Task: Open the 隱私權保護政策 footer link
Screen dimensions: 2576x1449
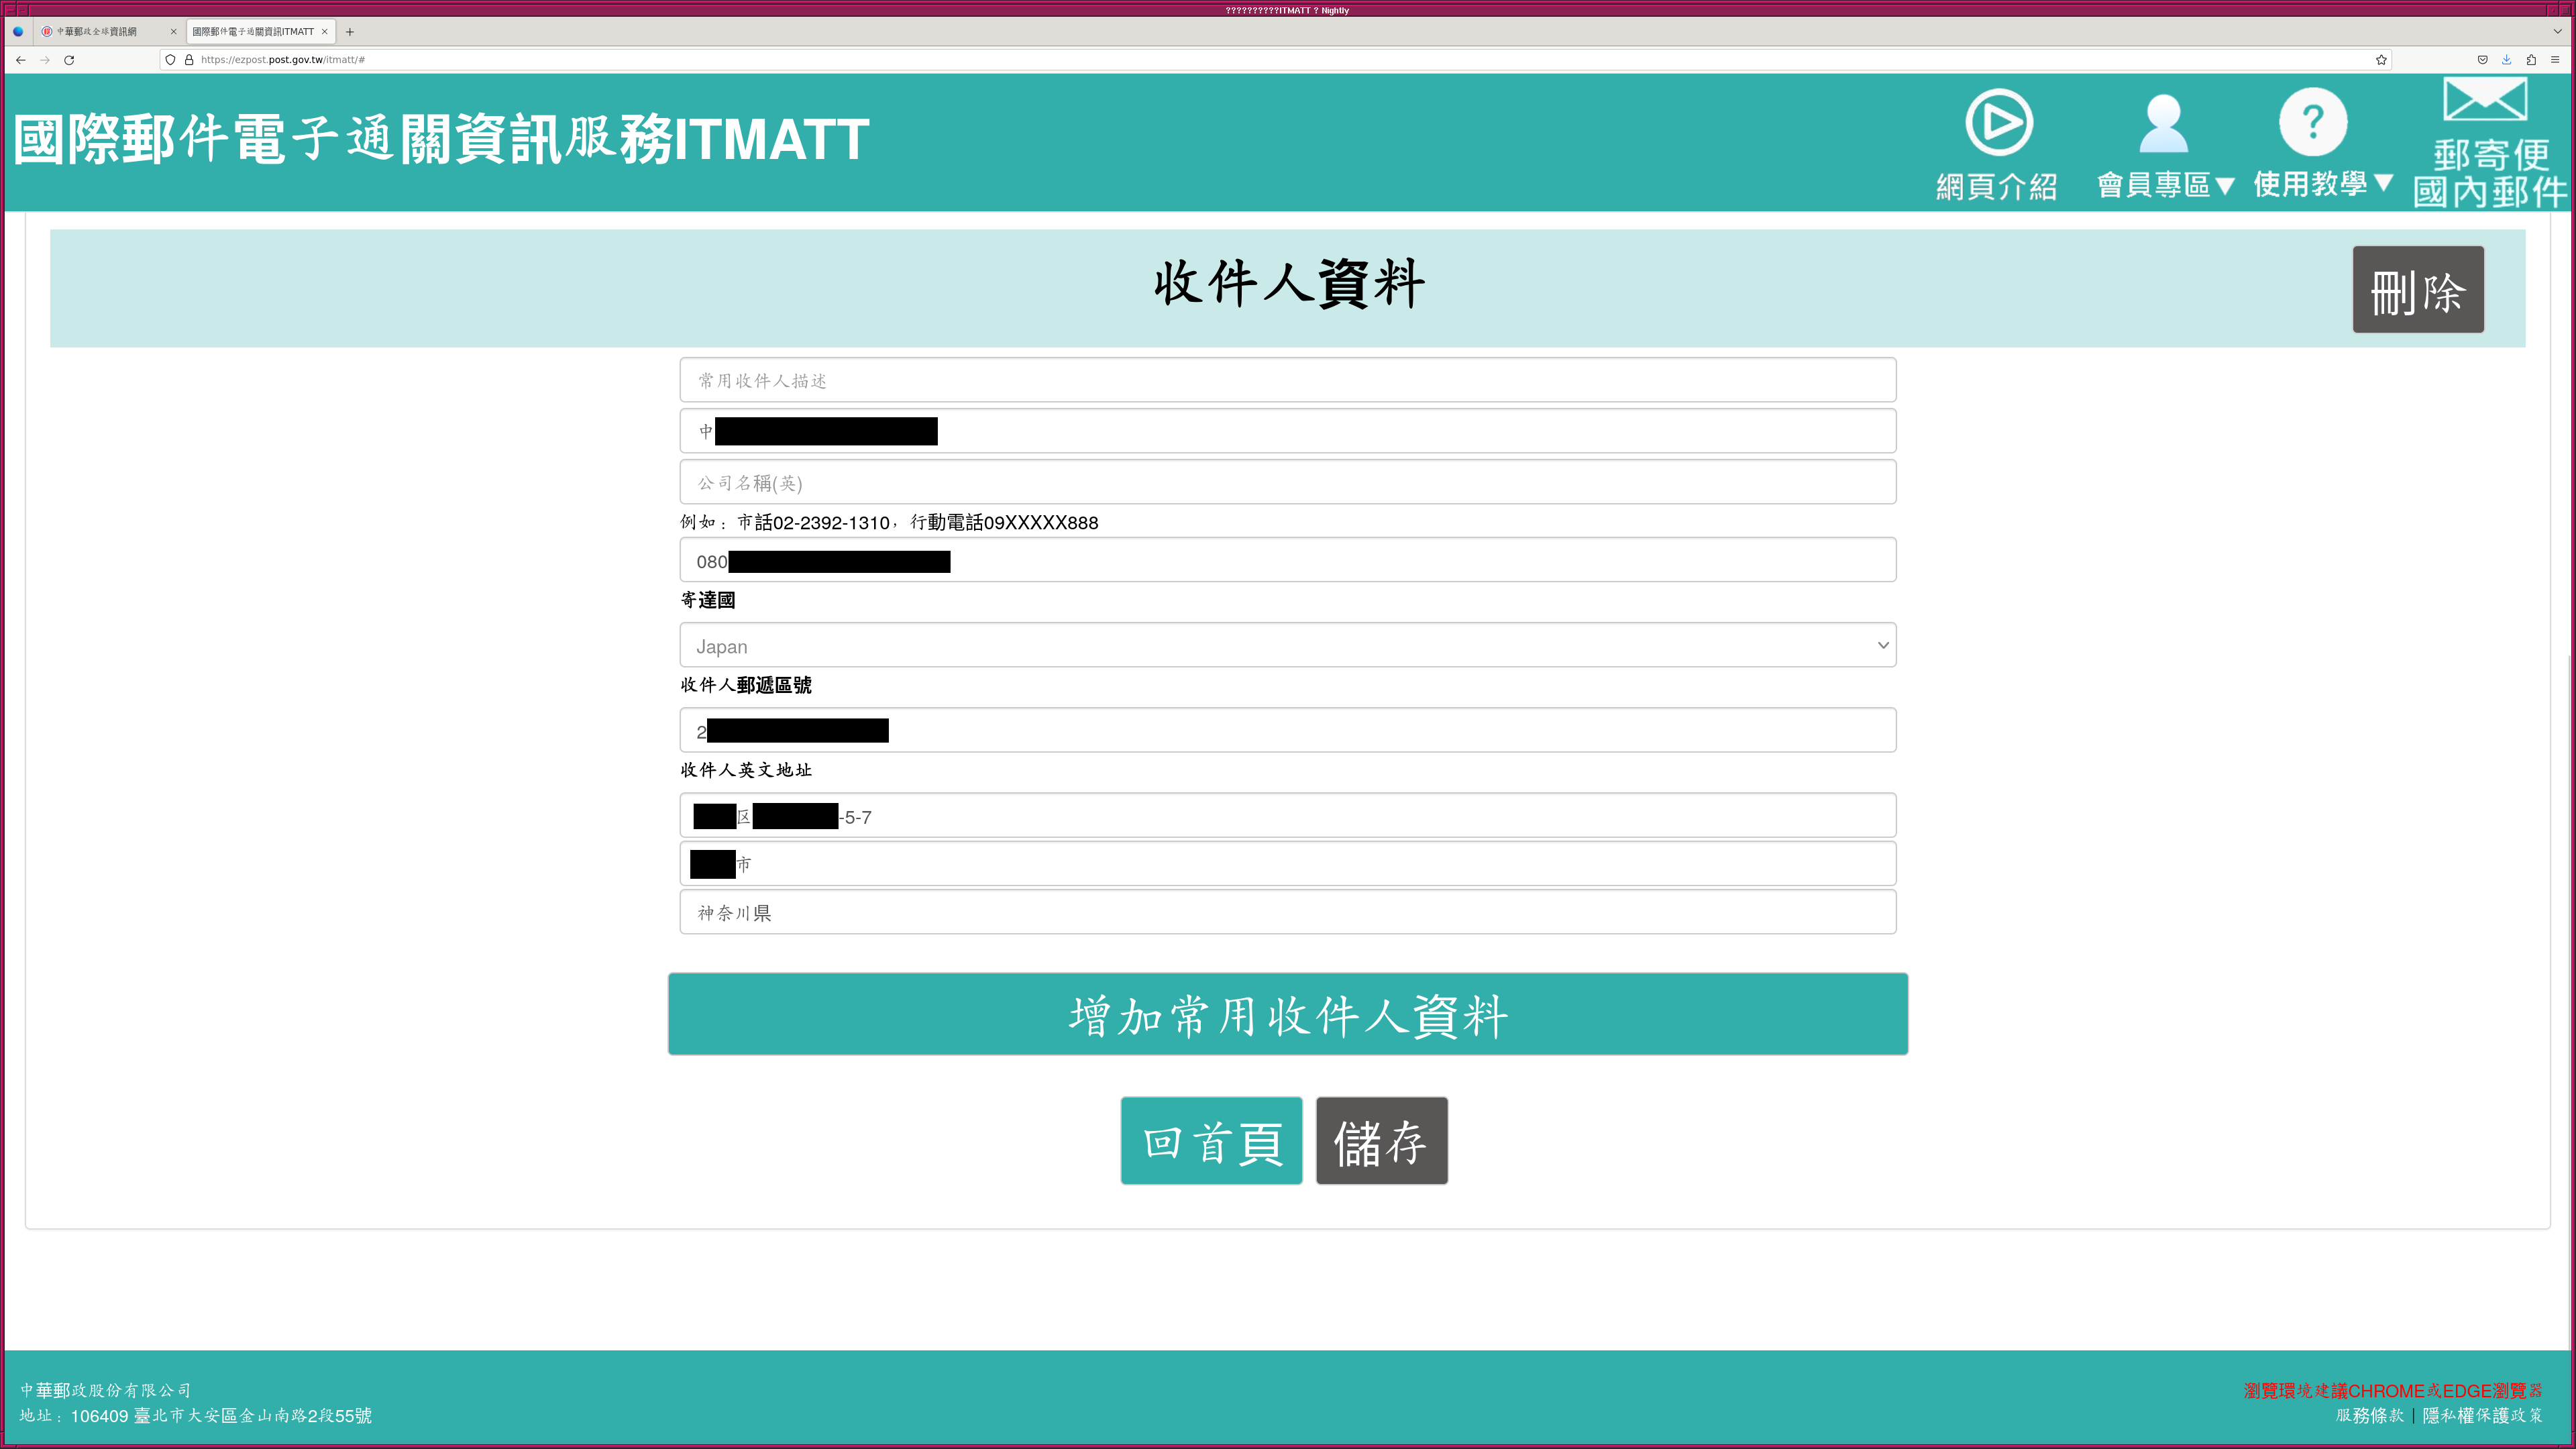Action: (2482, 1416)
